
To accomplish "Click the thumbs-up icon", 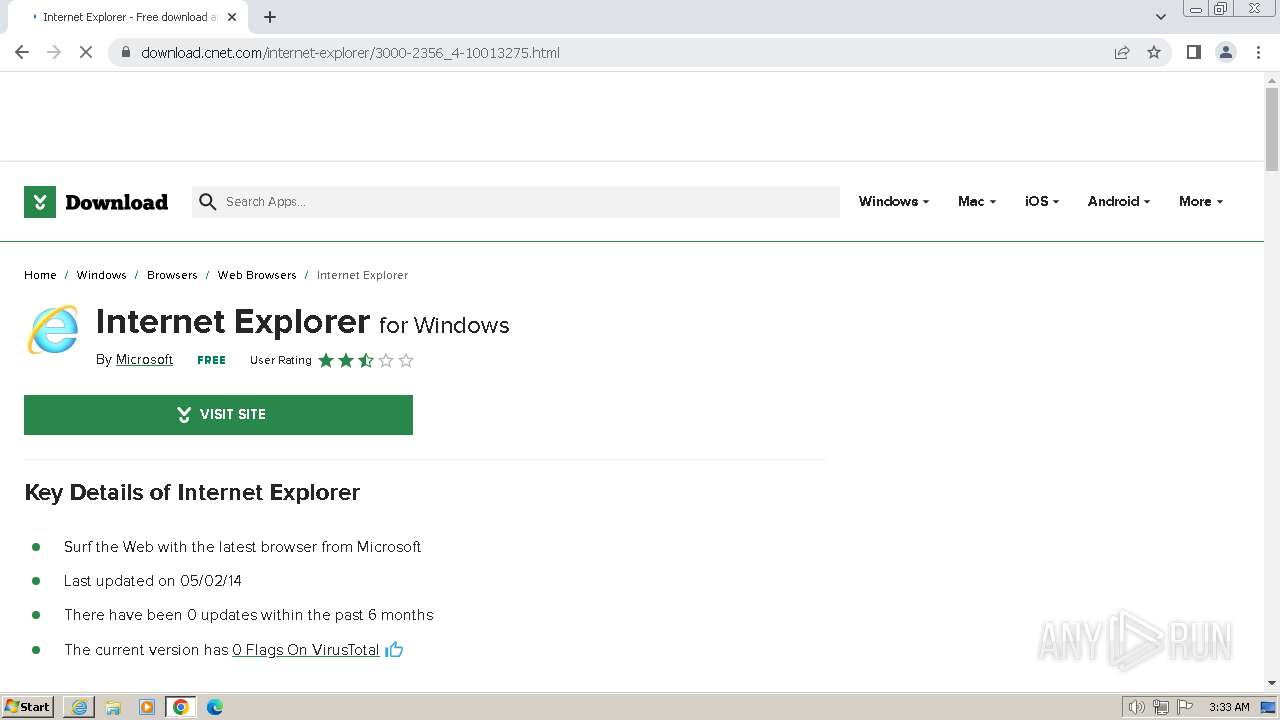I will (394, 650).
